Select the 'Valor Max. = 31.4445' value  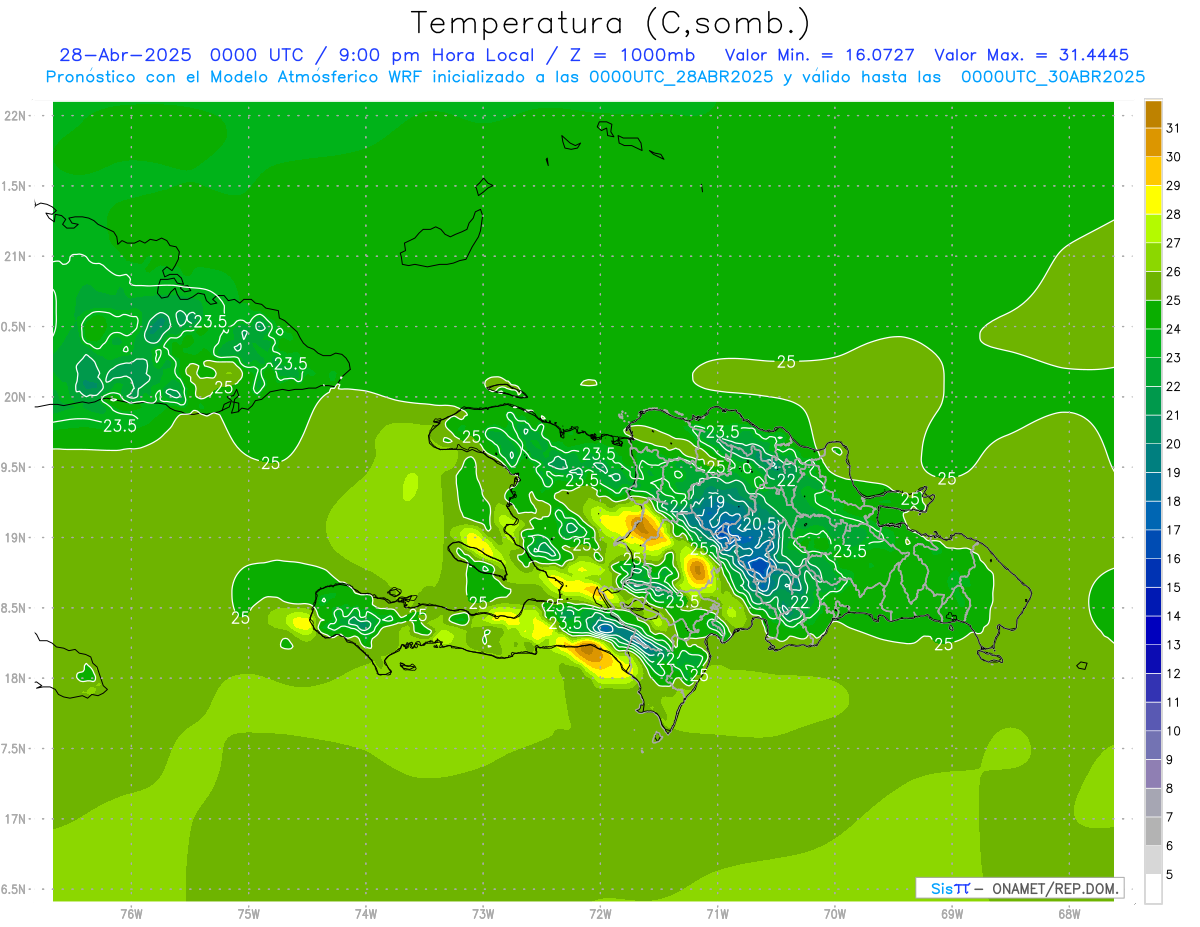click(x=1031, y=55)
